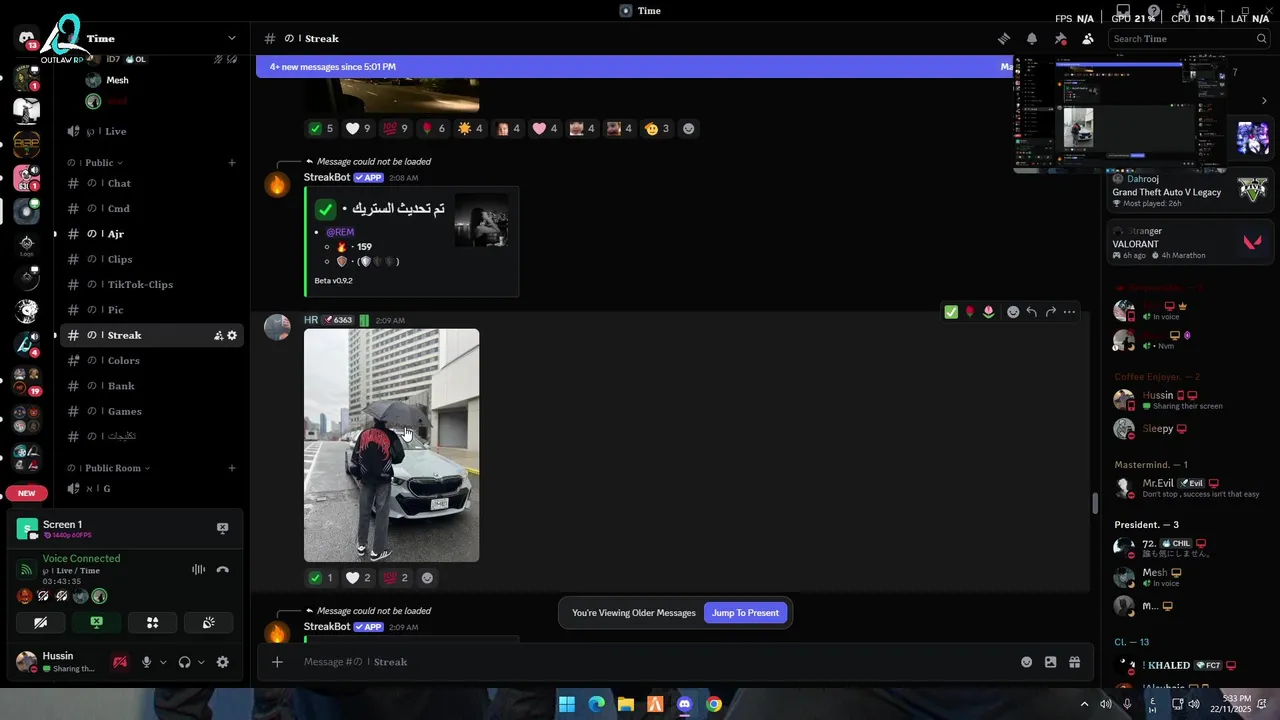Reply to HR's message with arrow icon
Screen dimensions: 1280x720
[1032, 312]
